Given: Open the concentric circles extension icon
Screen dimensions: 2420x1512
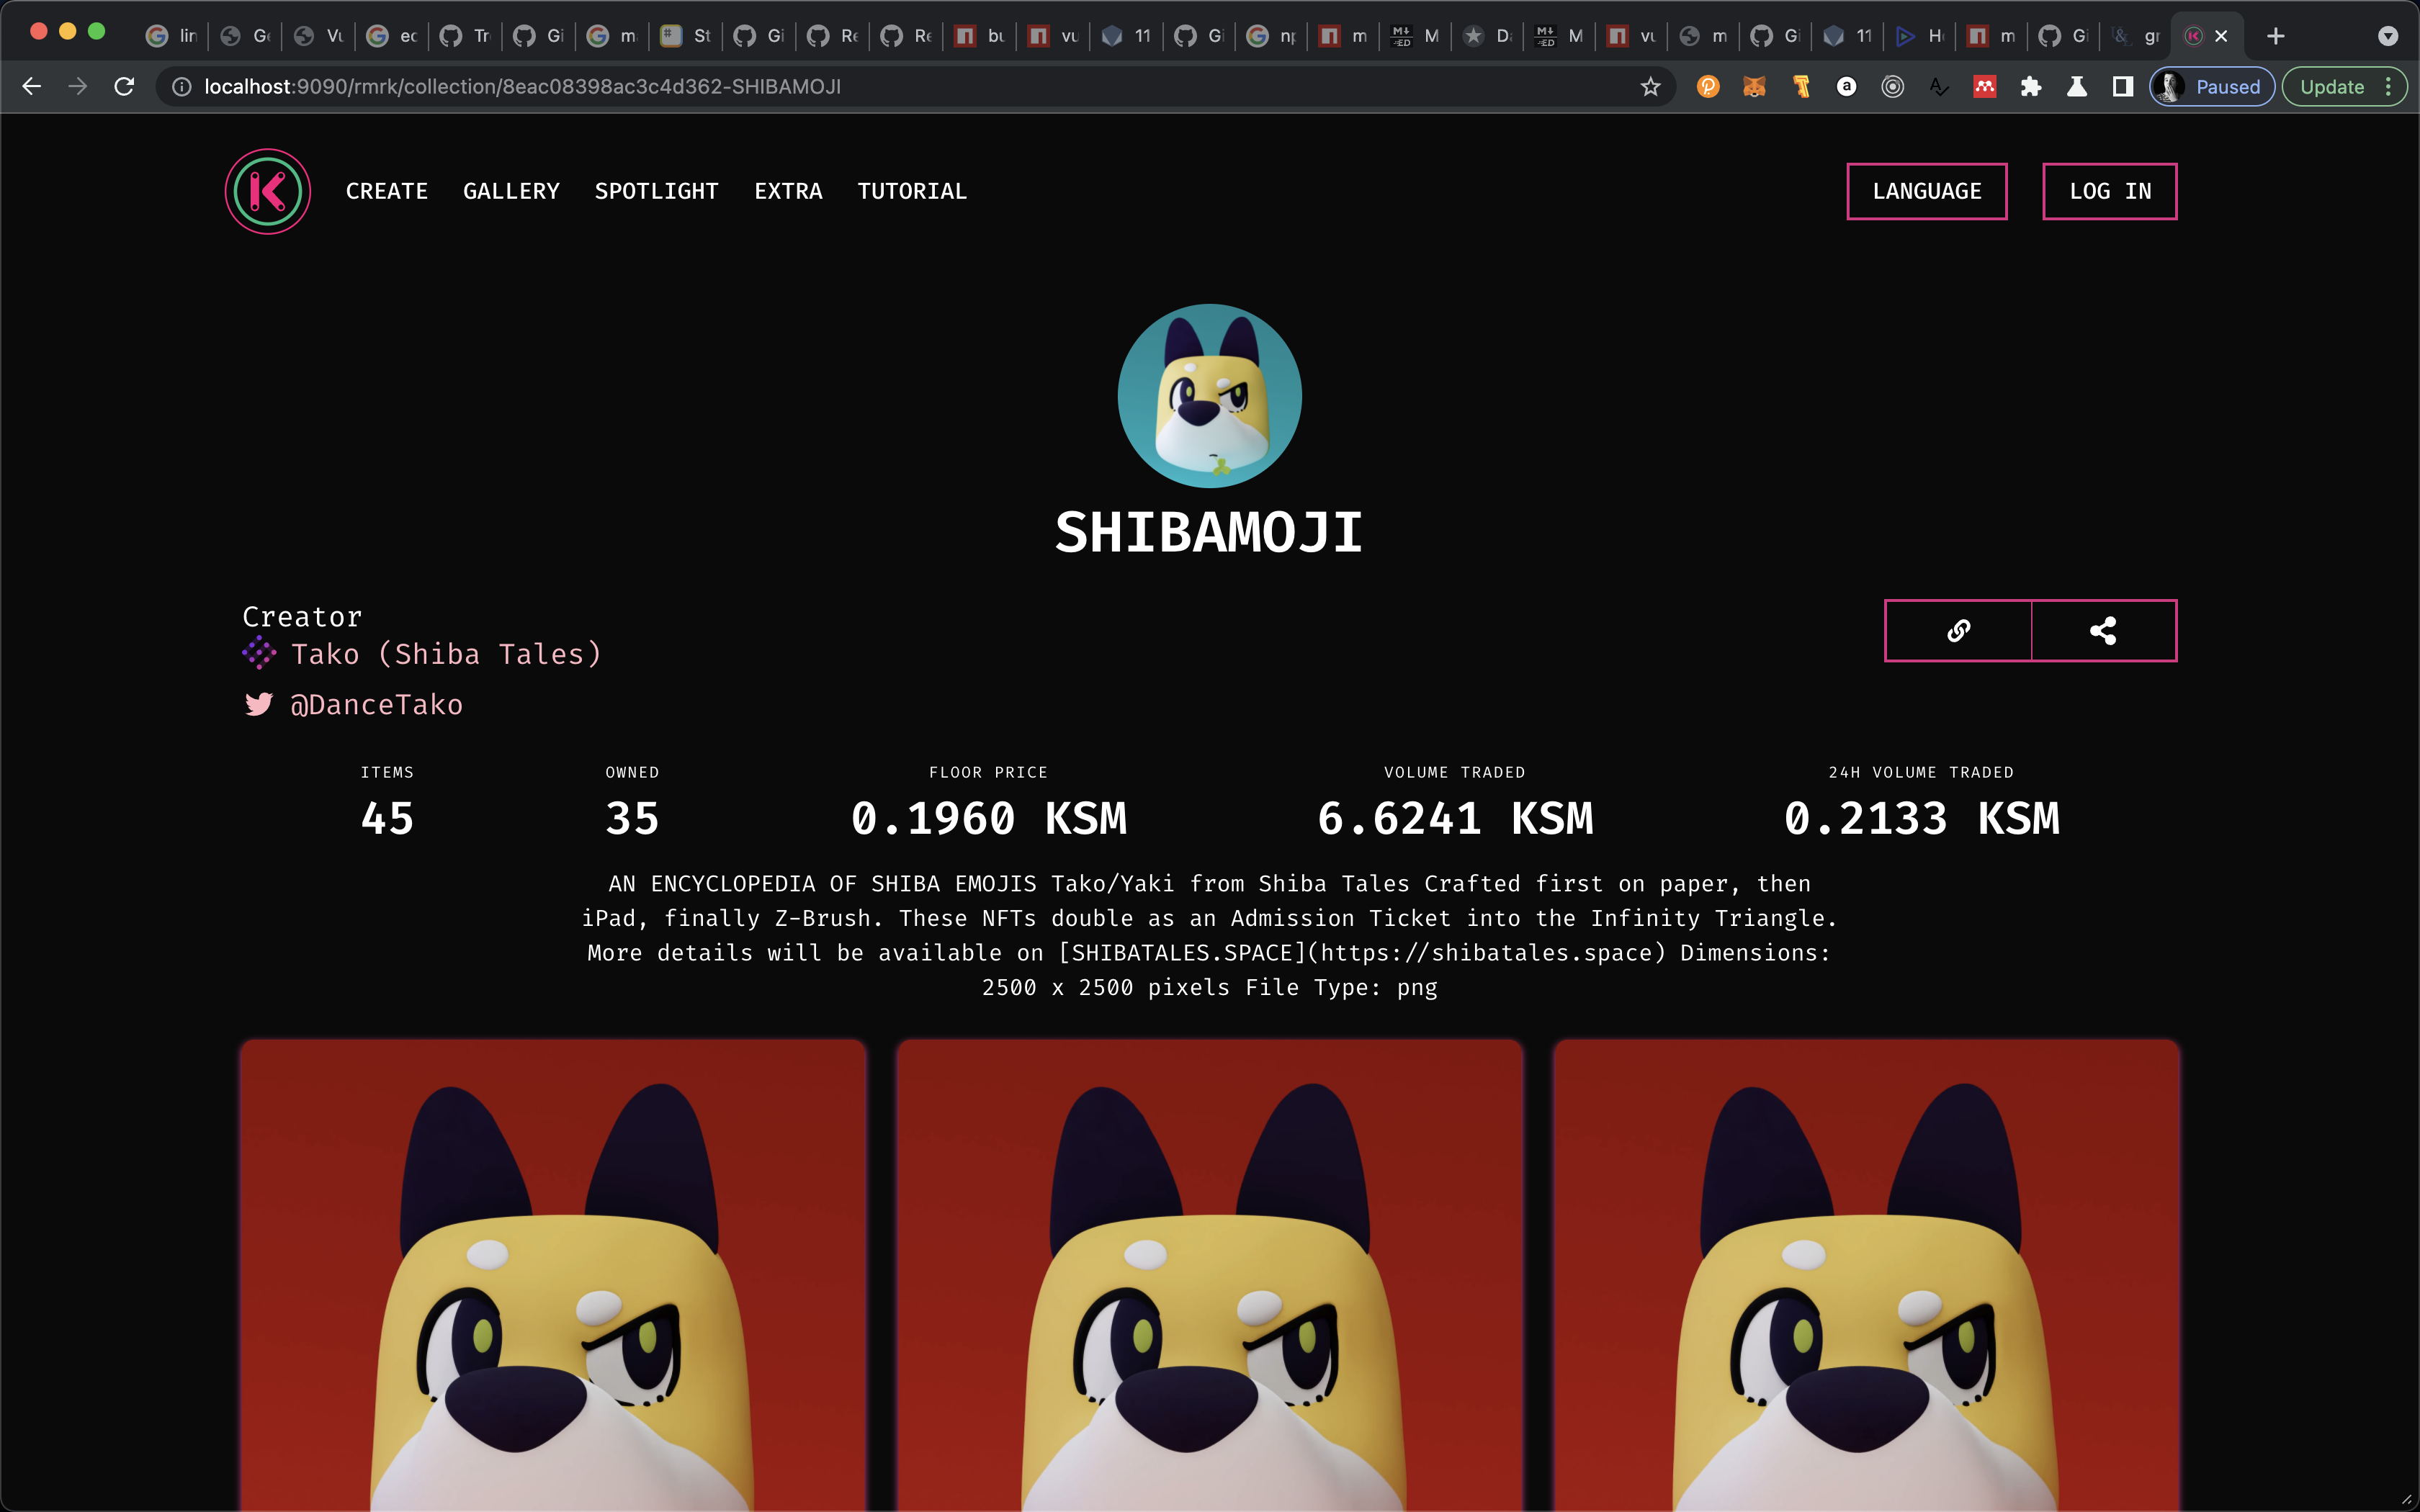Looking at the screenshot, I should [1892, 87].
